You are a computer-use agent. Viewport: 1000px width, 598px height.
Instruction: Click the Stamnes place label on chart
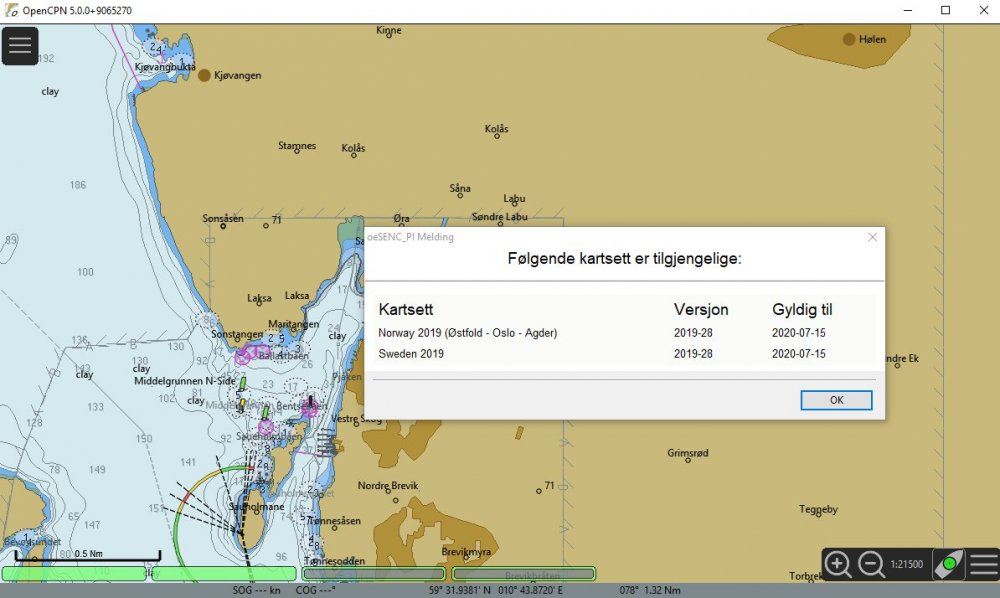[x=297, y=145]
